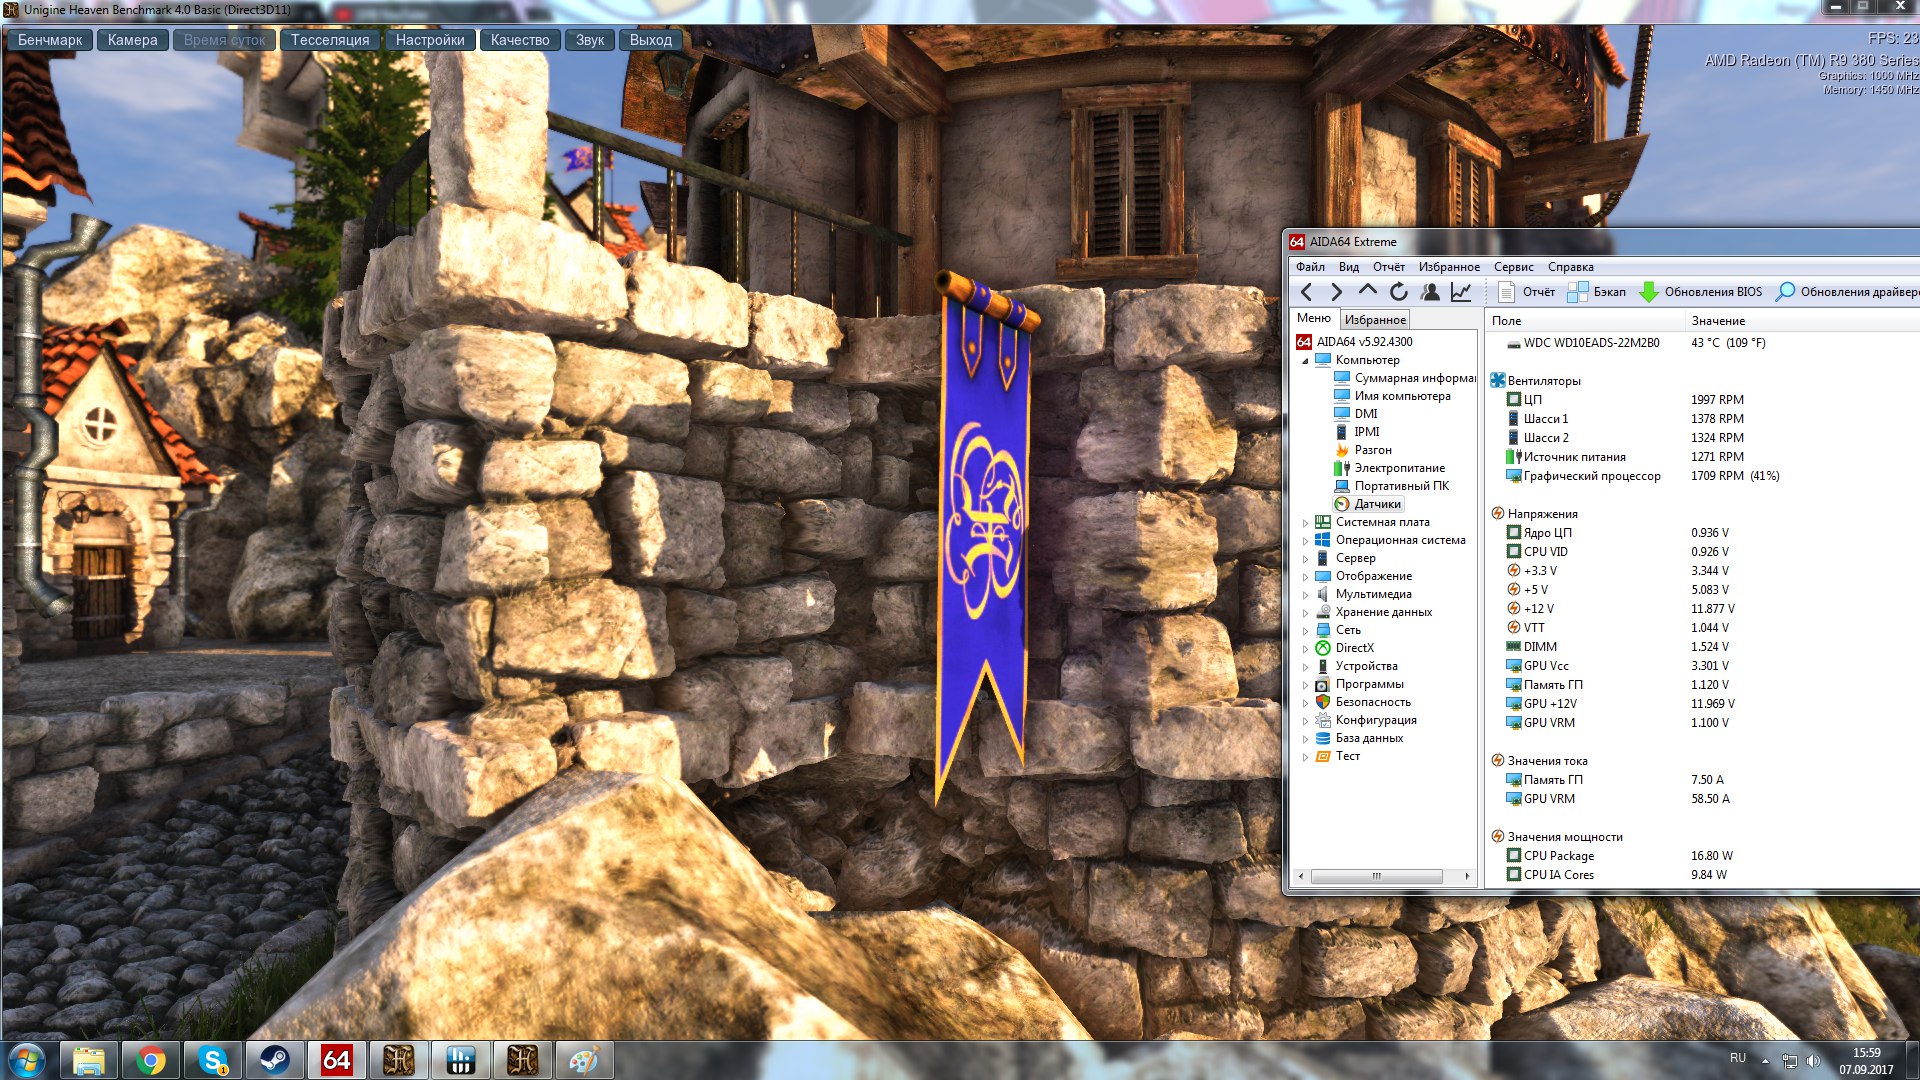This screenshot has height=1080, width=1920.
Task: Switch to the Избранное sidebar tab
Action: [1375, 320]
